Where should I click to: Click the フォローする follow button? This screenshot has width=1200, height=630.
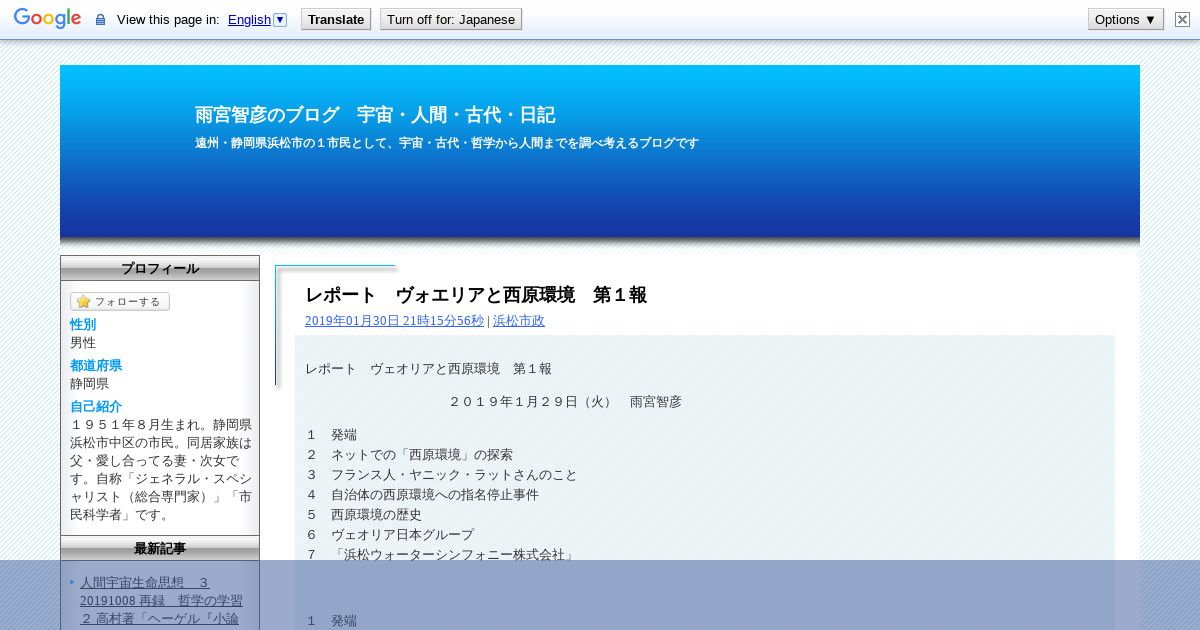120,301
